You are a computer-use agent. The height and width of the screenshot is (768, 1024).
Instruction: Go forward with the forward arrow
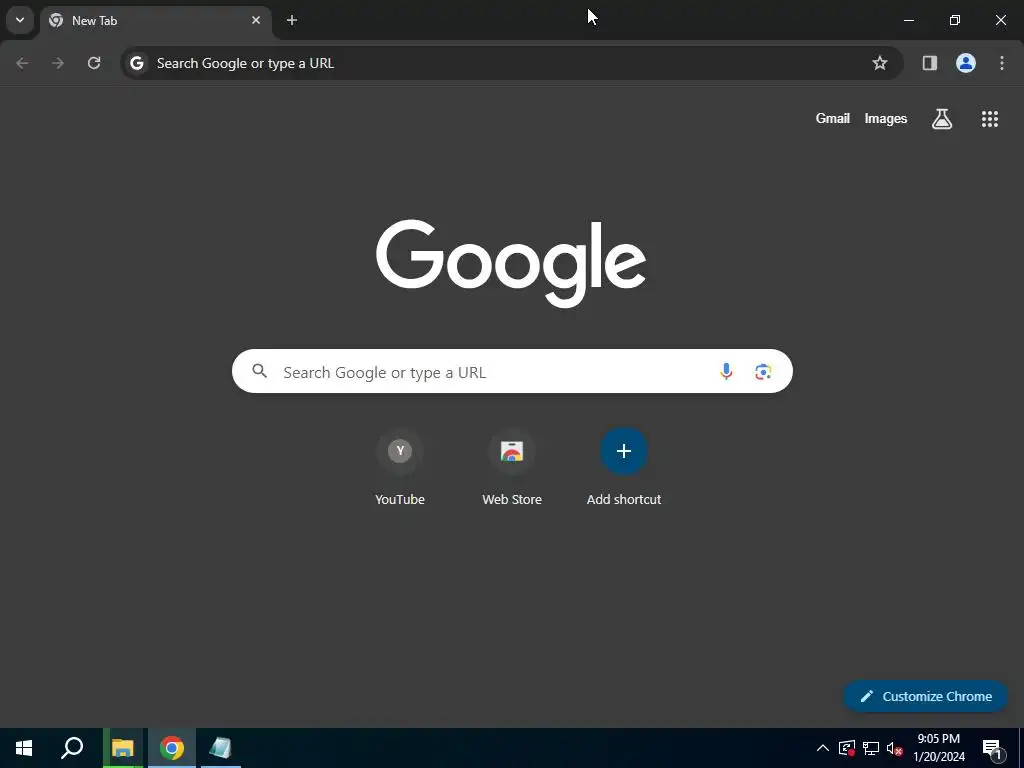(x=58, y=63)
